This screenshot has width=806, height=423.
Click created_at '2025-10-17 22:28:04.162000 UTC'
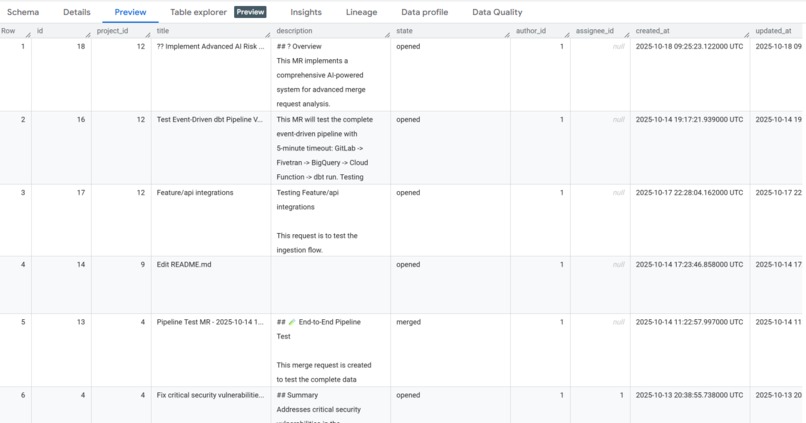[689, 192]
